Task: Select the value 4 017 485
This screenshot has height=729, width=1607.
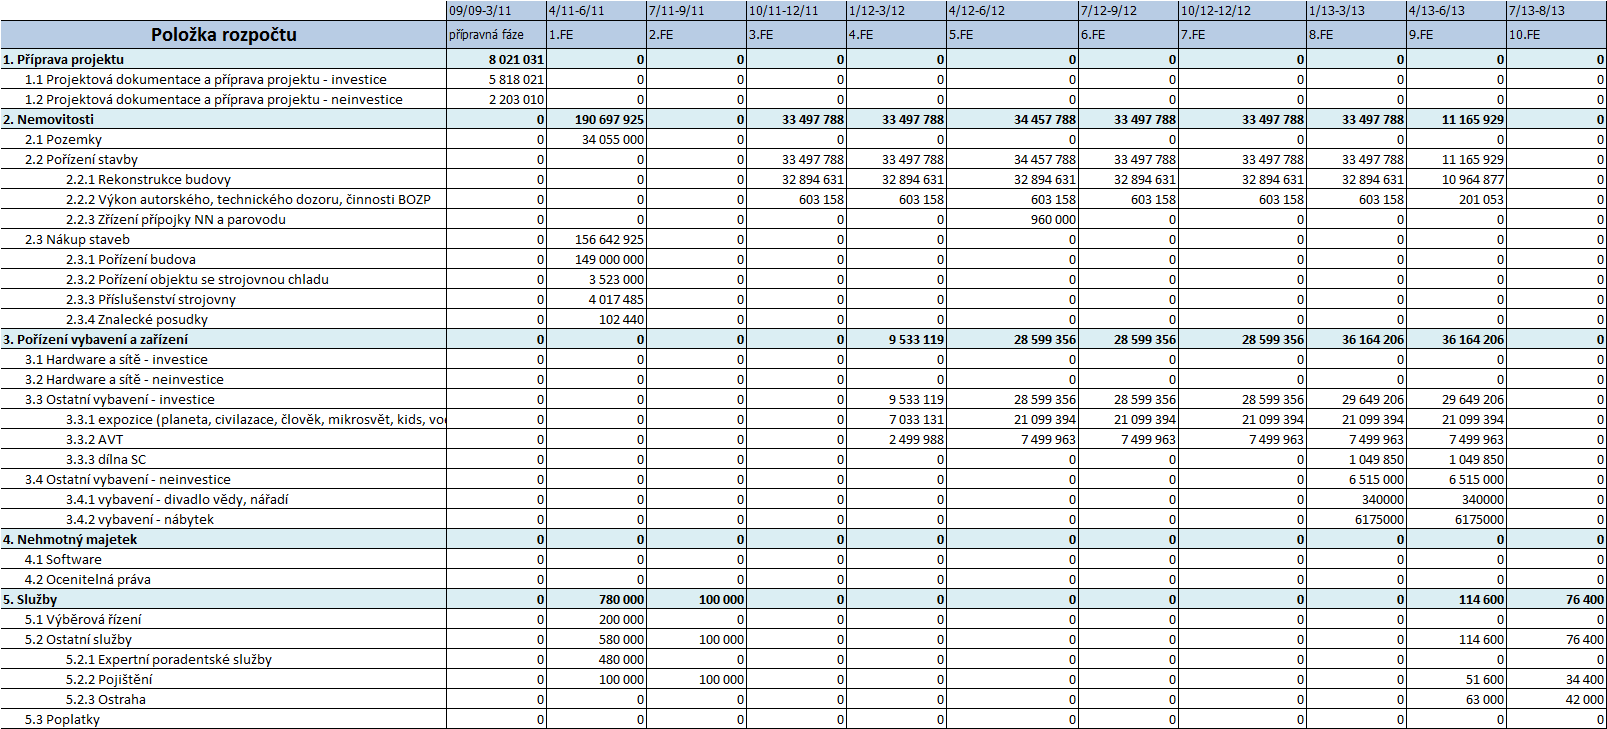Action: [x=616, y=299]
